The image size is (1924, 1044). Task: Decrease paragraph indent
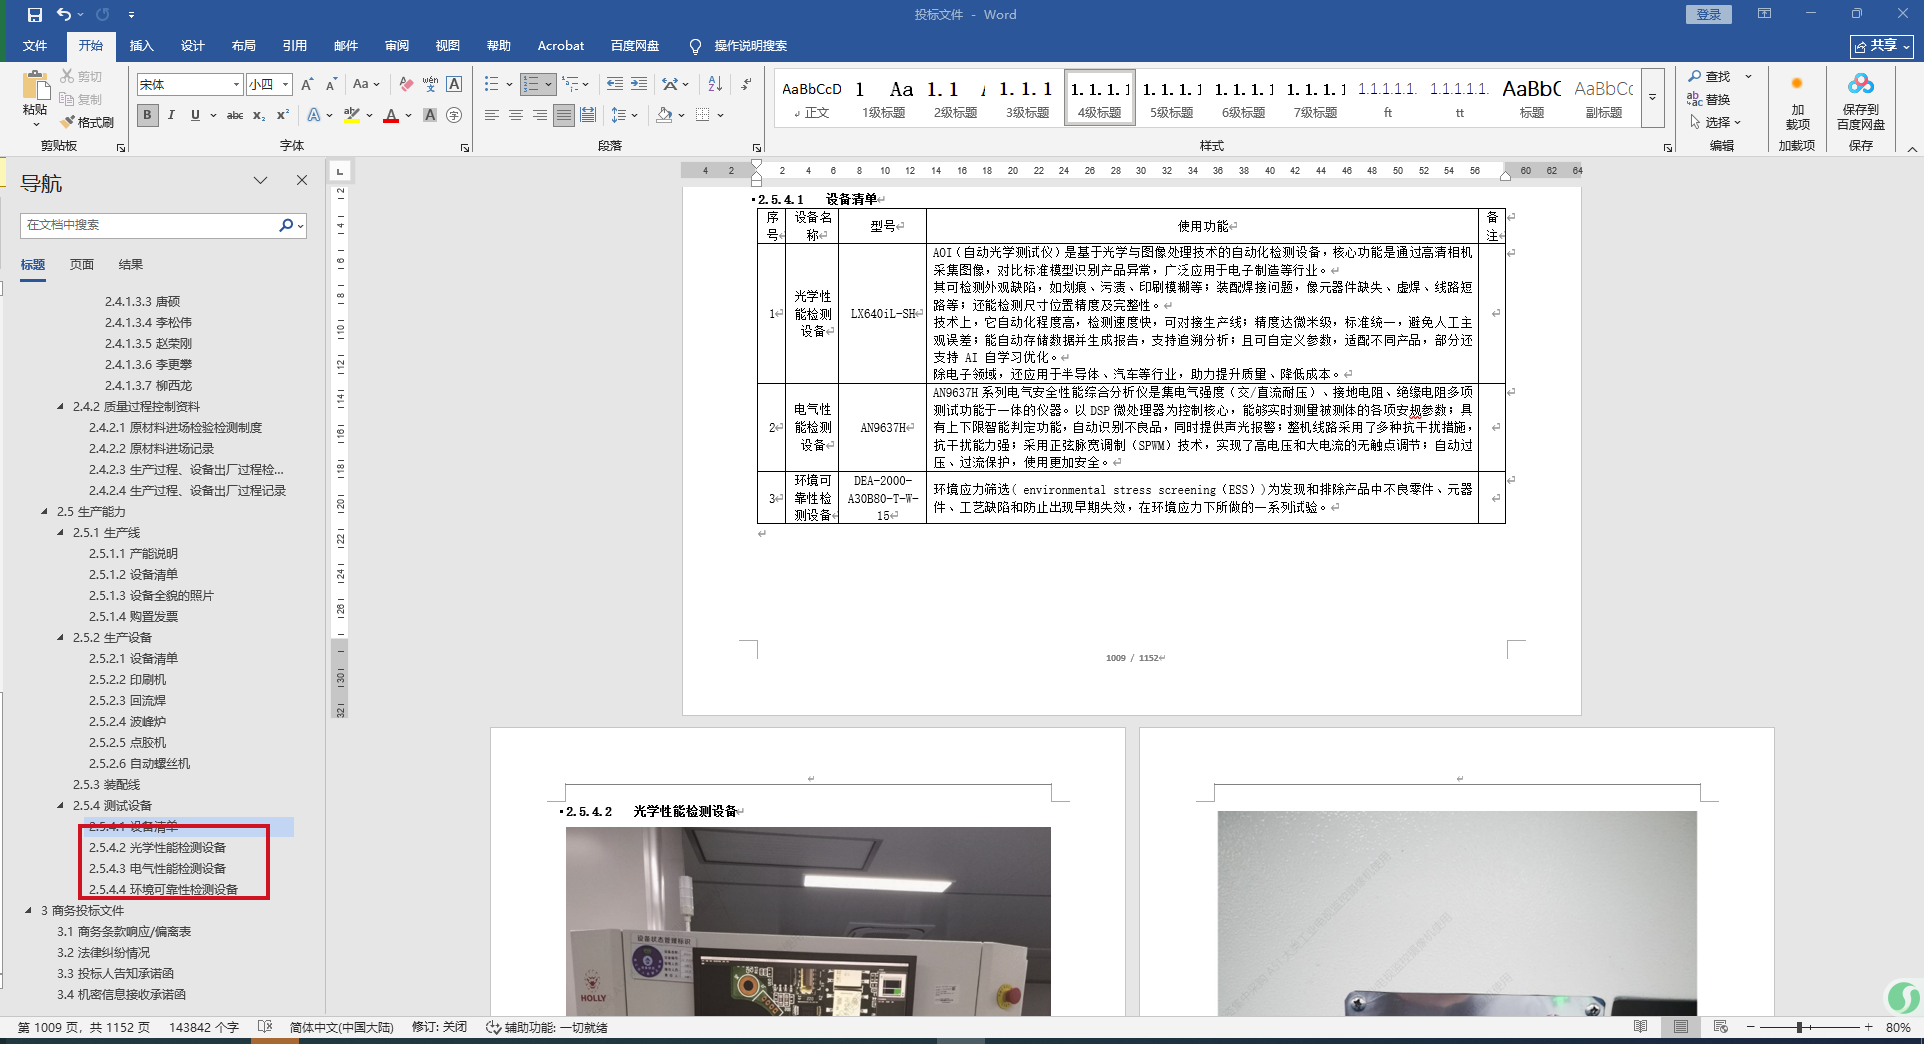[614, 84]
